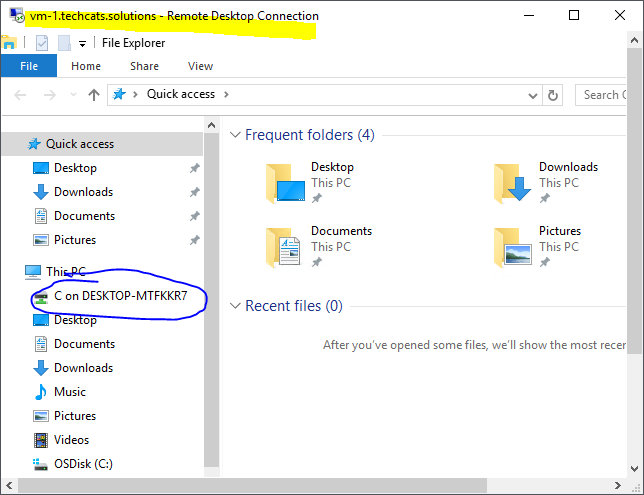Open the address bar history dropdown
The height and width of the screenshot is (495, 644).
(x=533, y=96)
